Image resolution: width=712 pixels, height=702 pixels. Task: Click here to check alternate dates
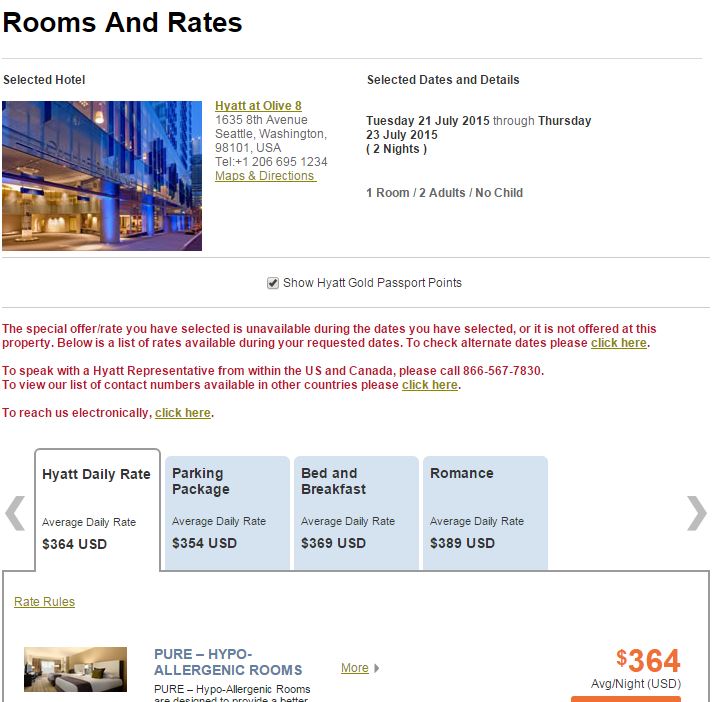(x=618, y=343)
